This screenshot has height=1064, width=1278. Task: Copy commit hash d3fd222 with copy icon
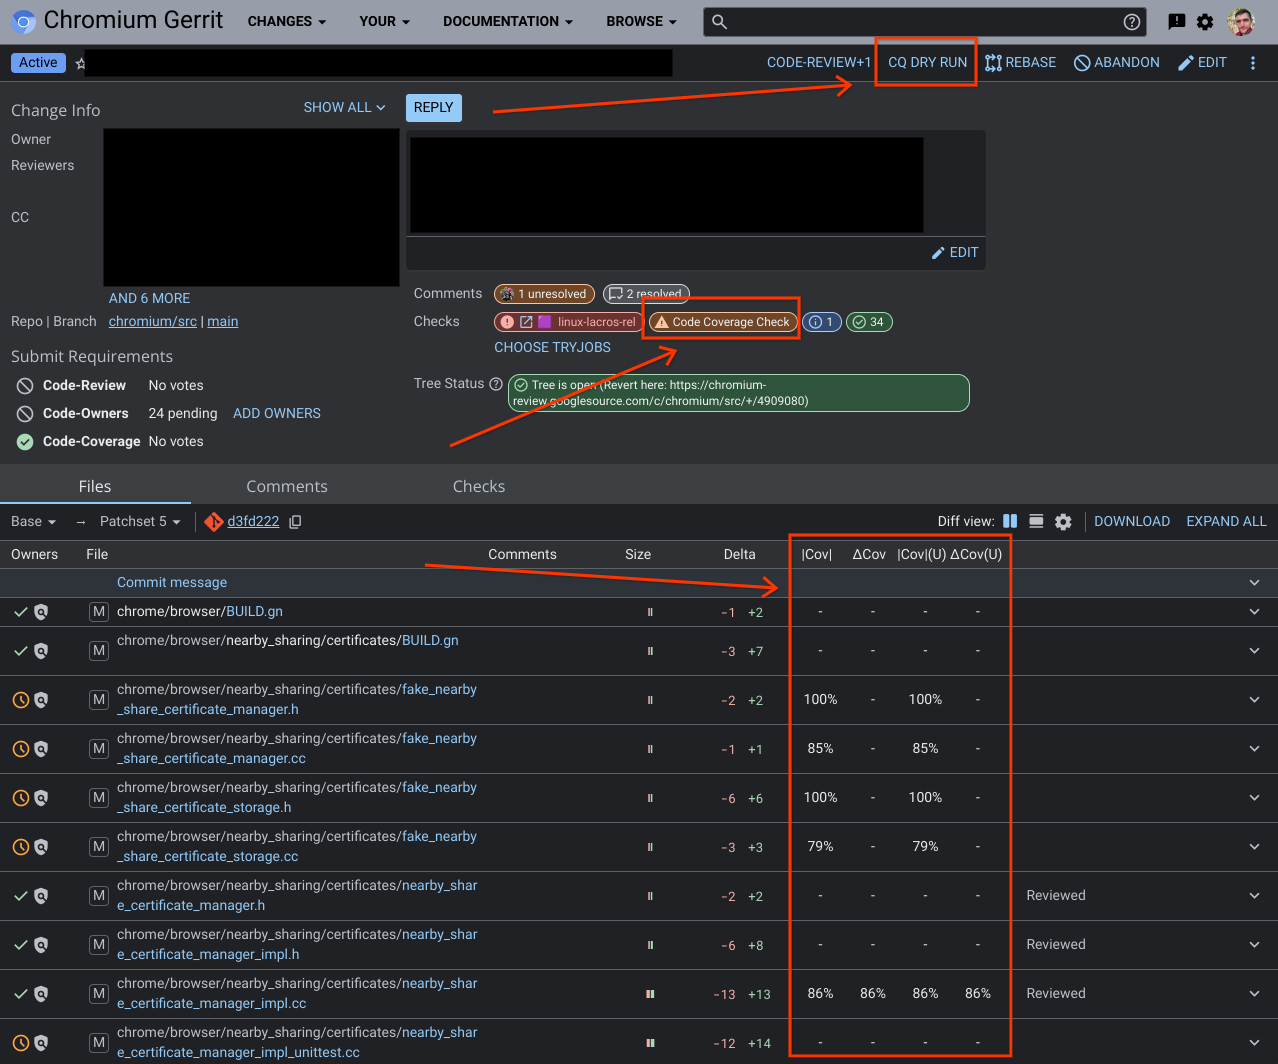[x=295, y=521]
